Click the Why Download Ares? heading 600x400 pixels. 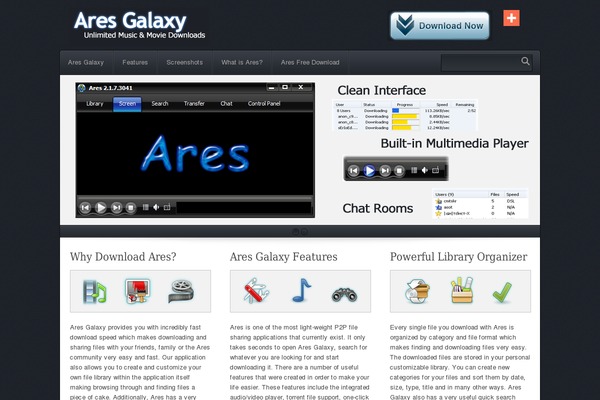pos(123,257)
